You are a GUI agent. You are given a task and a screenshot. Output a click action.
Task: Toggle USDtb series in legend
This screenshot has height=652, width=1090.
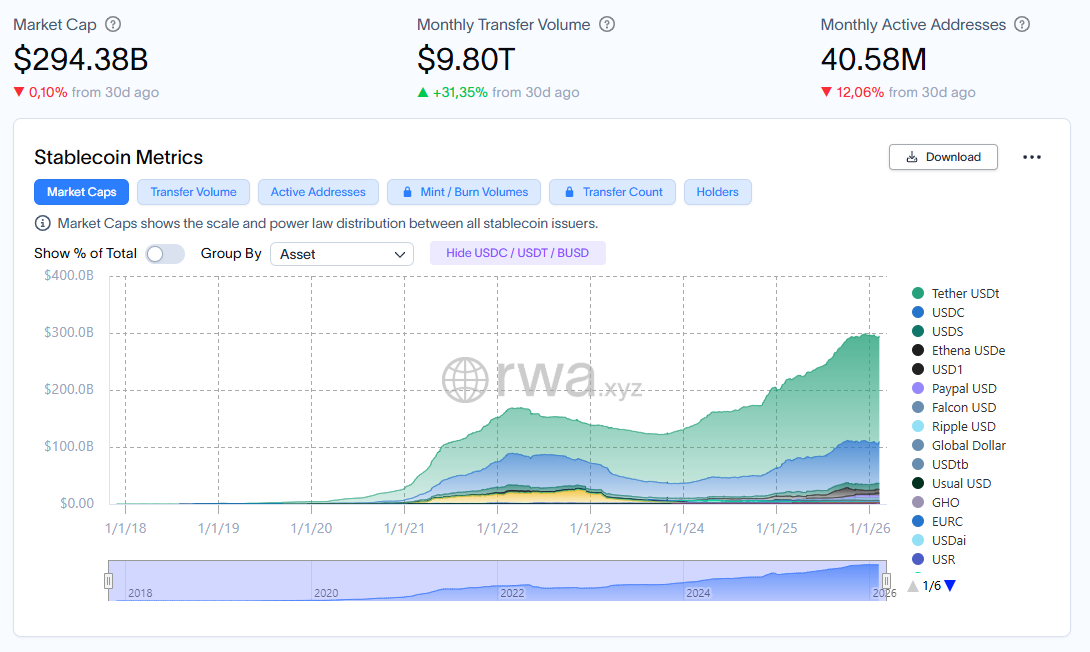940,464
